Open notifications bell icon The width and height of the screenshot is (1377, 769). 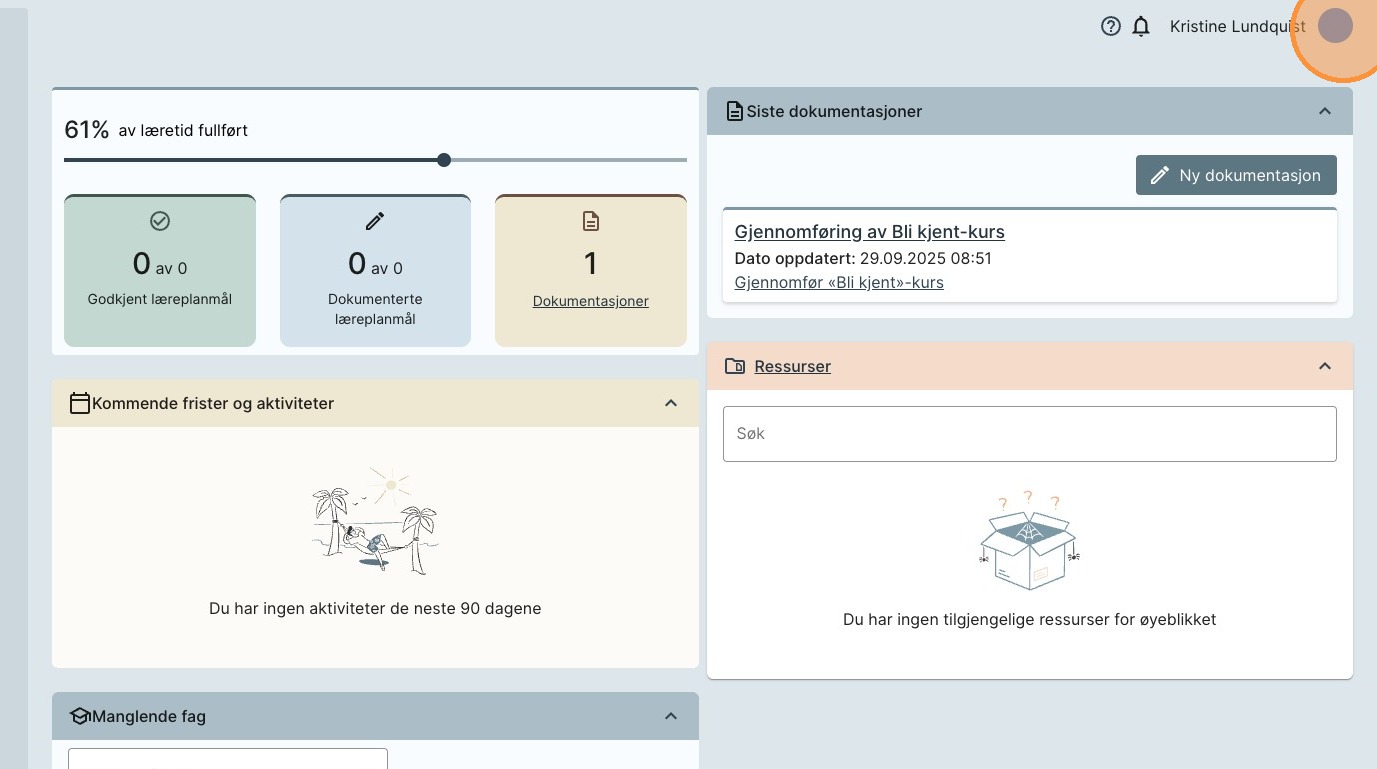click(1141, 27)
